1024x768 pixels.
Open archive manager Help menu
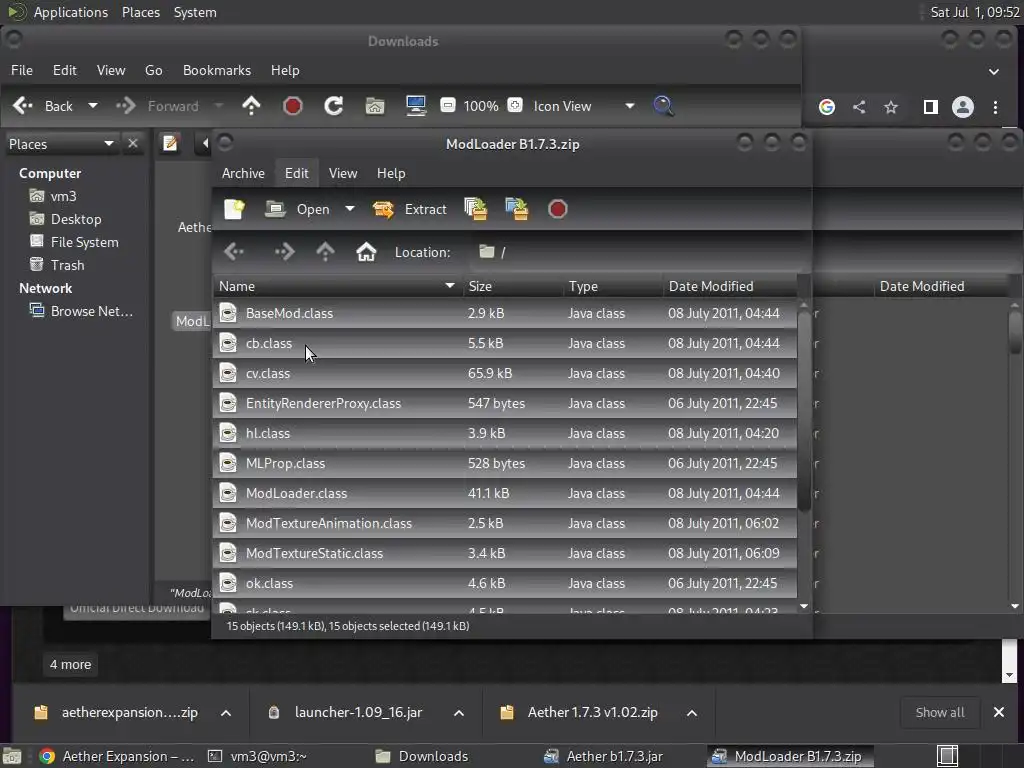(391, 173)
